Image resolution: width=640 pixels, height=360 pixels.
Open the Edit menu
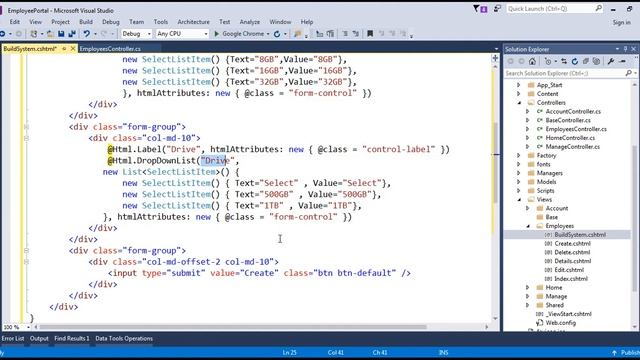click(15, 22)
